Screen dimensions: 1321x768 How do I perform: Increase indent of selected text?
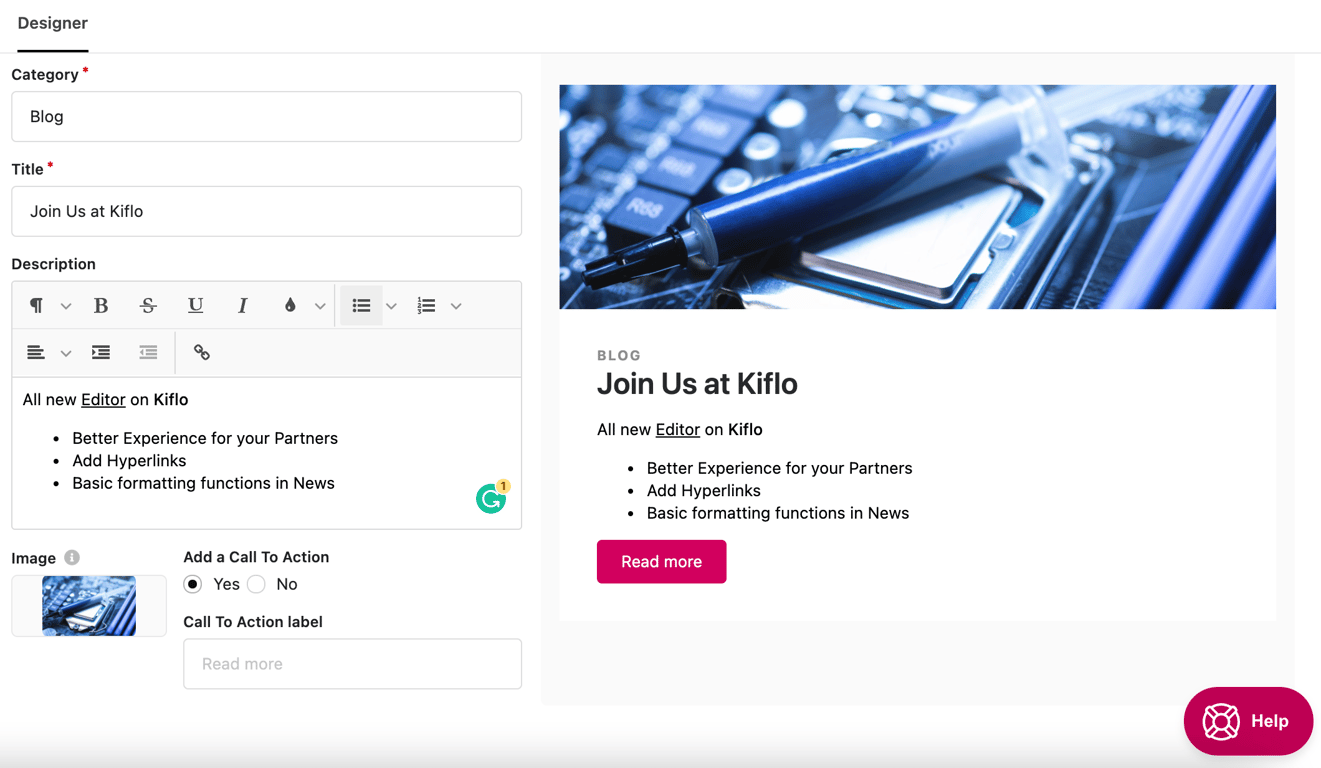click(x=101, y=352)
